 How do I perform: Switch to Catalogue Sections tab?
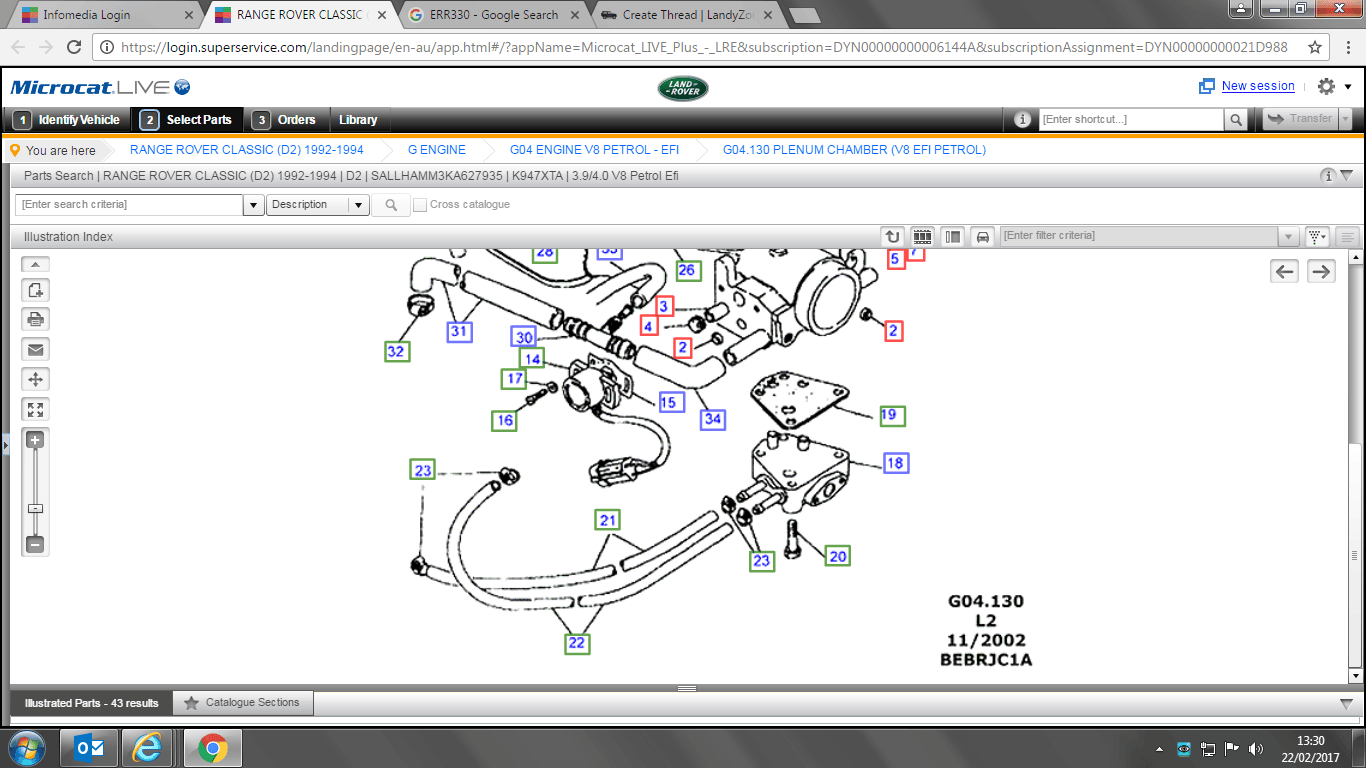coord(243,703)
